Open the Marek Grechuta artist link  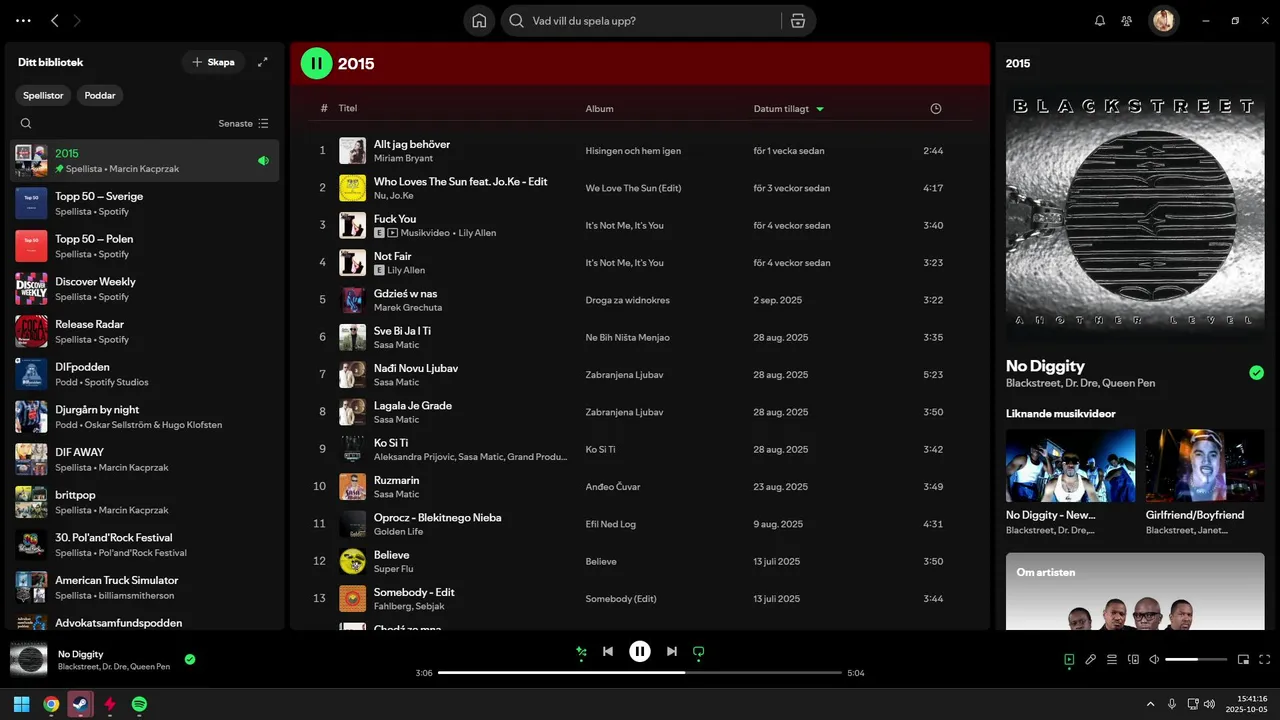[408, 308]
